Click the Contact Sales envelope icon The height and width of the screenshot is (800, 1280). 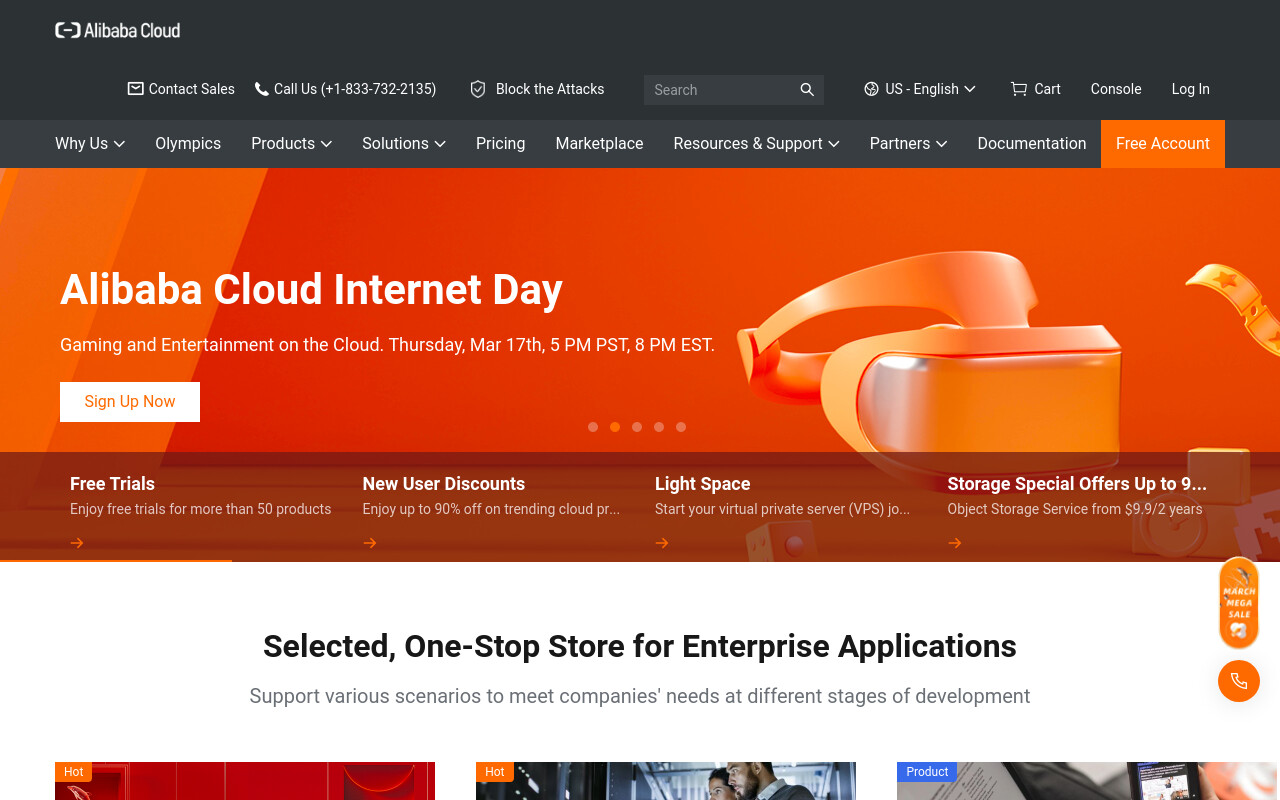[135, 89]
